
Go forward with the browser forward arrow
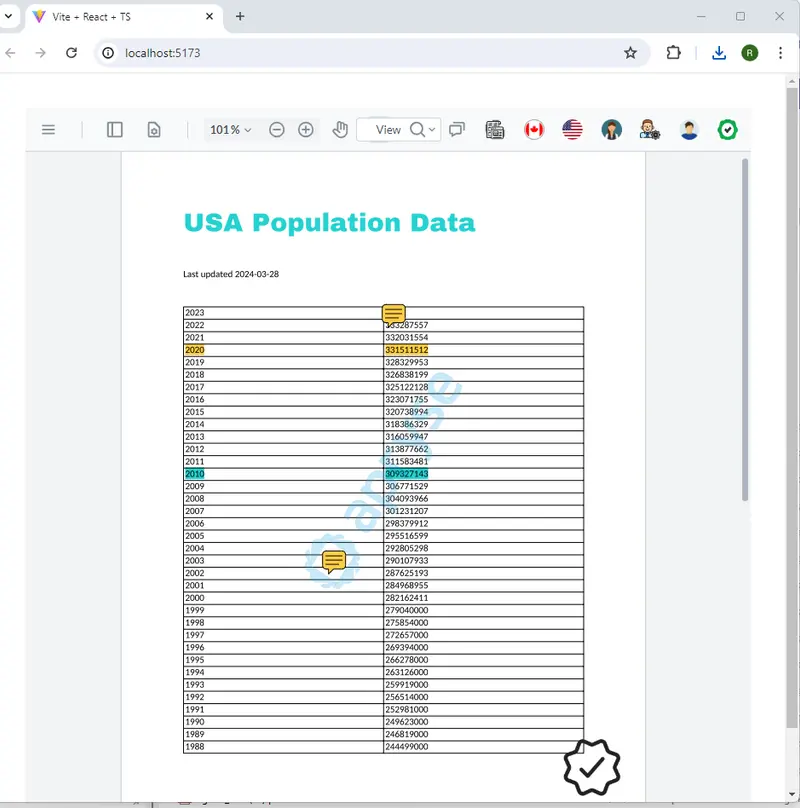(40, 53)
